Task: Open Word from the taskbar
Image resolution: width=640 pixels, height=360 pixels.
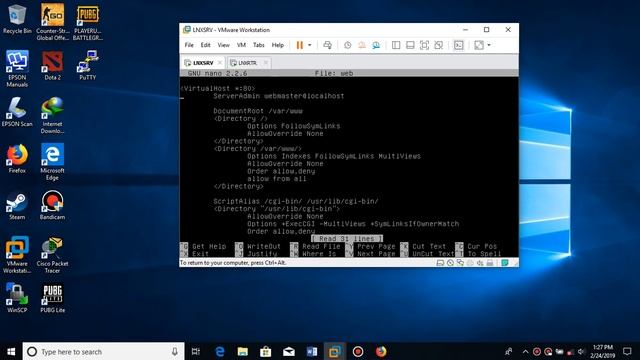Action: click(x=312, y=351)
